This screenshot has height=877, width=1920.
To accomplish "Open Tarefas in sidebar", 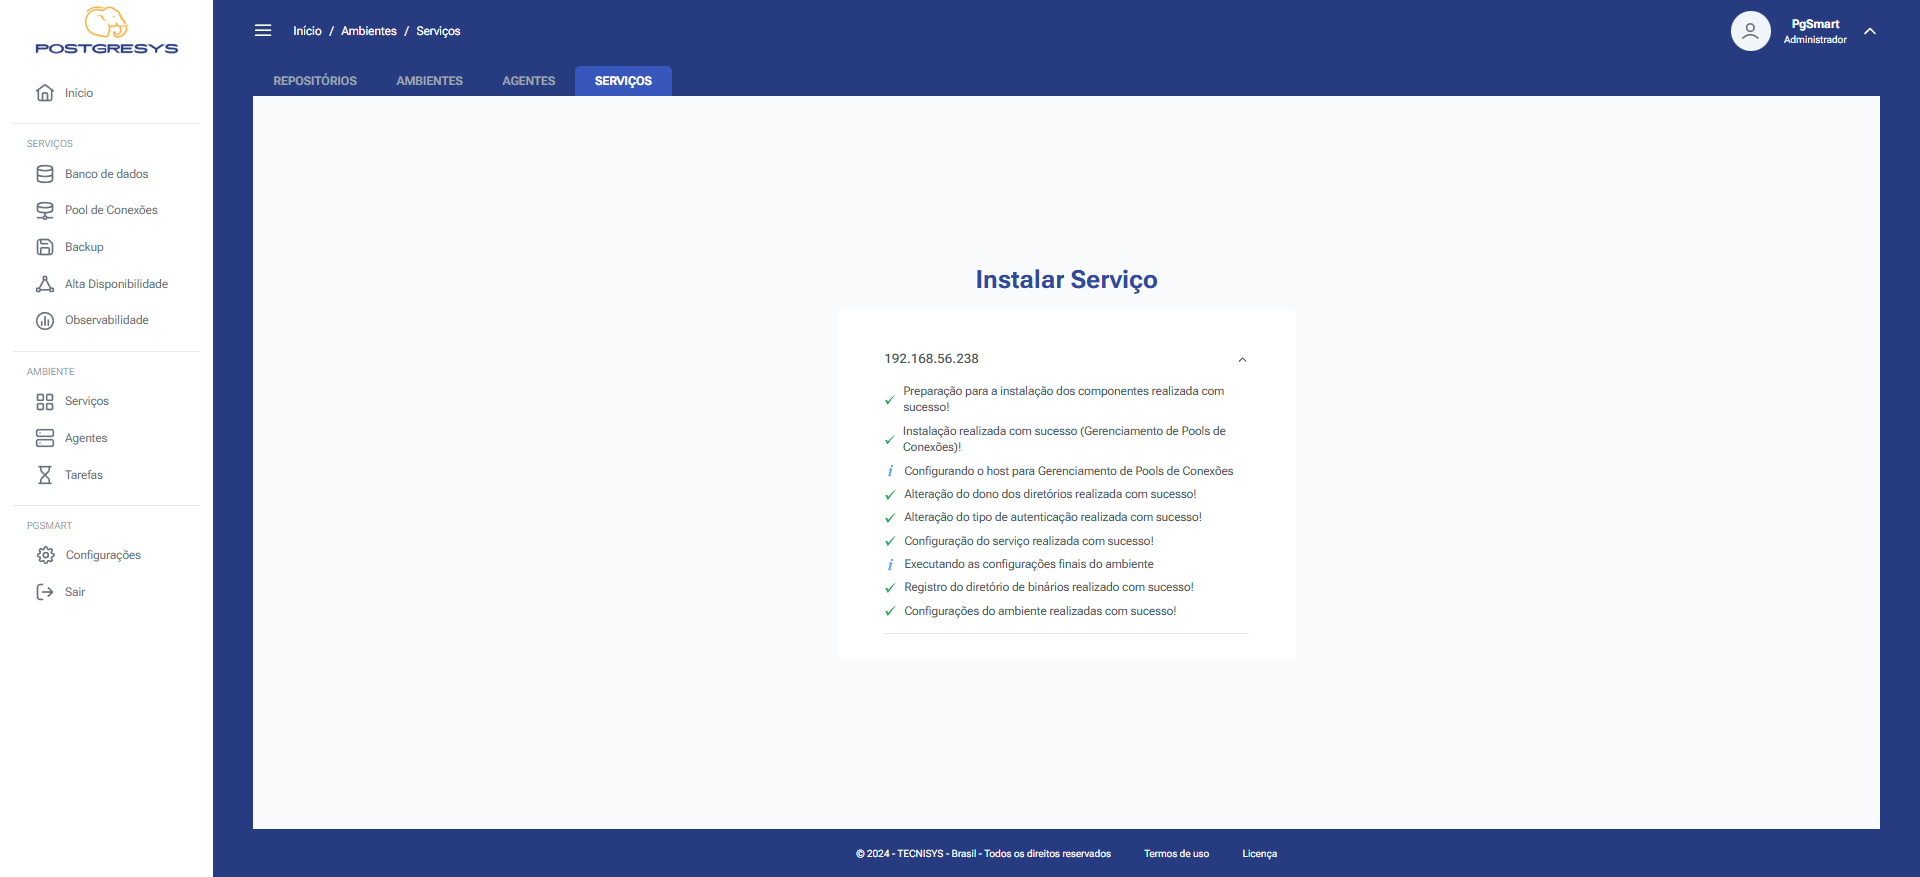I will click(84, 475).
